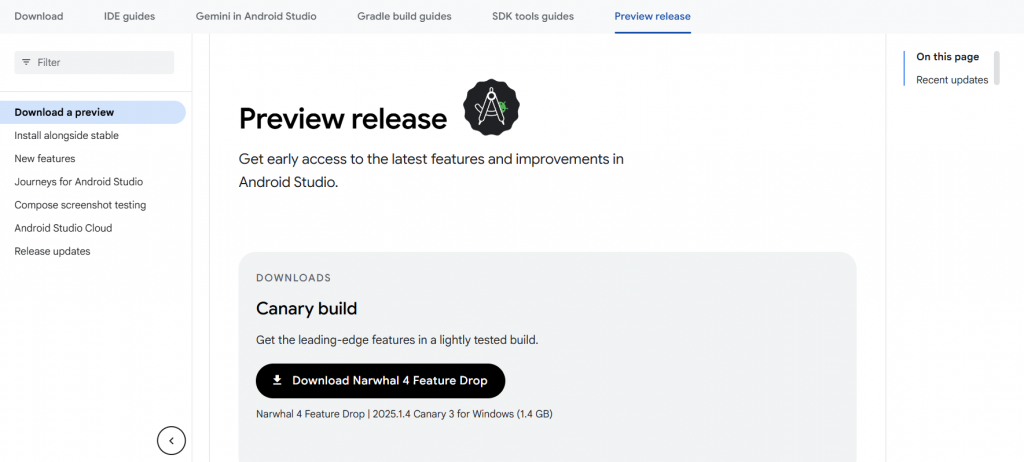Open New features sidebar link
1024x462 pixels.
44,159
